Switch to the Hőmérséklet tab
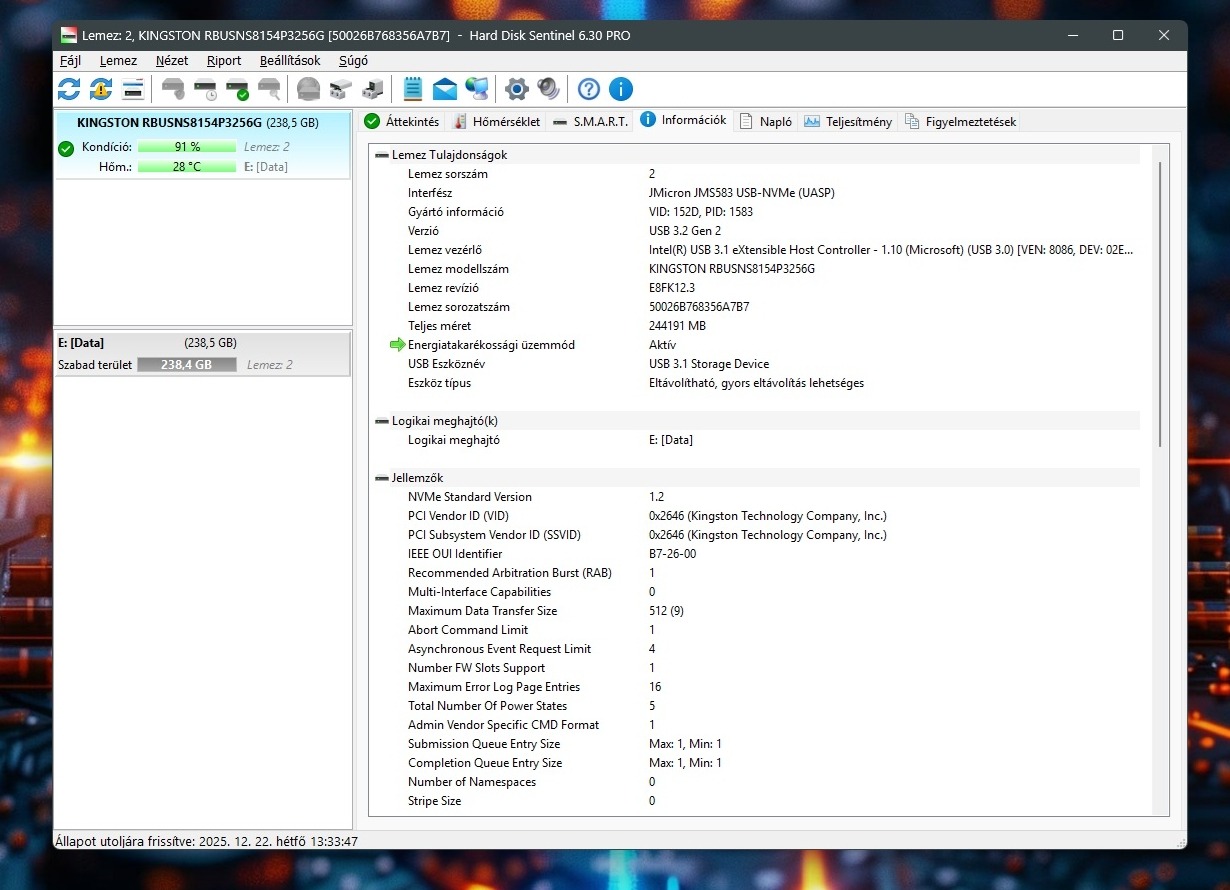 (496, 122)
